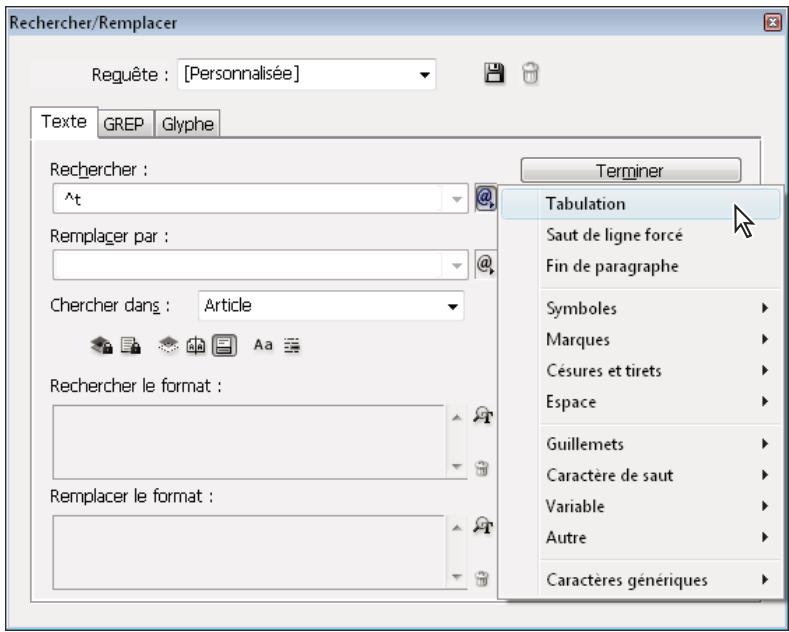Expand the Guillemets submenu
The image size is (789, 632).
pyautogui.click(x=659, y=444)
